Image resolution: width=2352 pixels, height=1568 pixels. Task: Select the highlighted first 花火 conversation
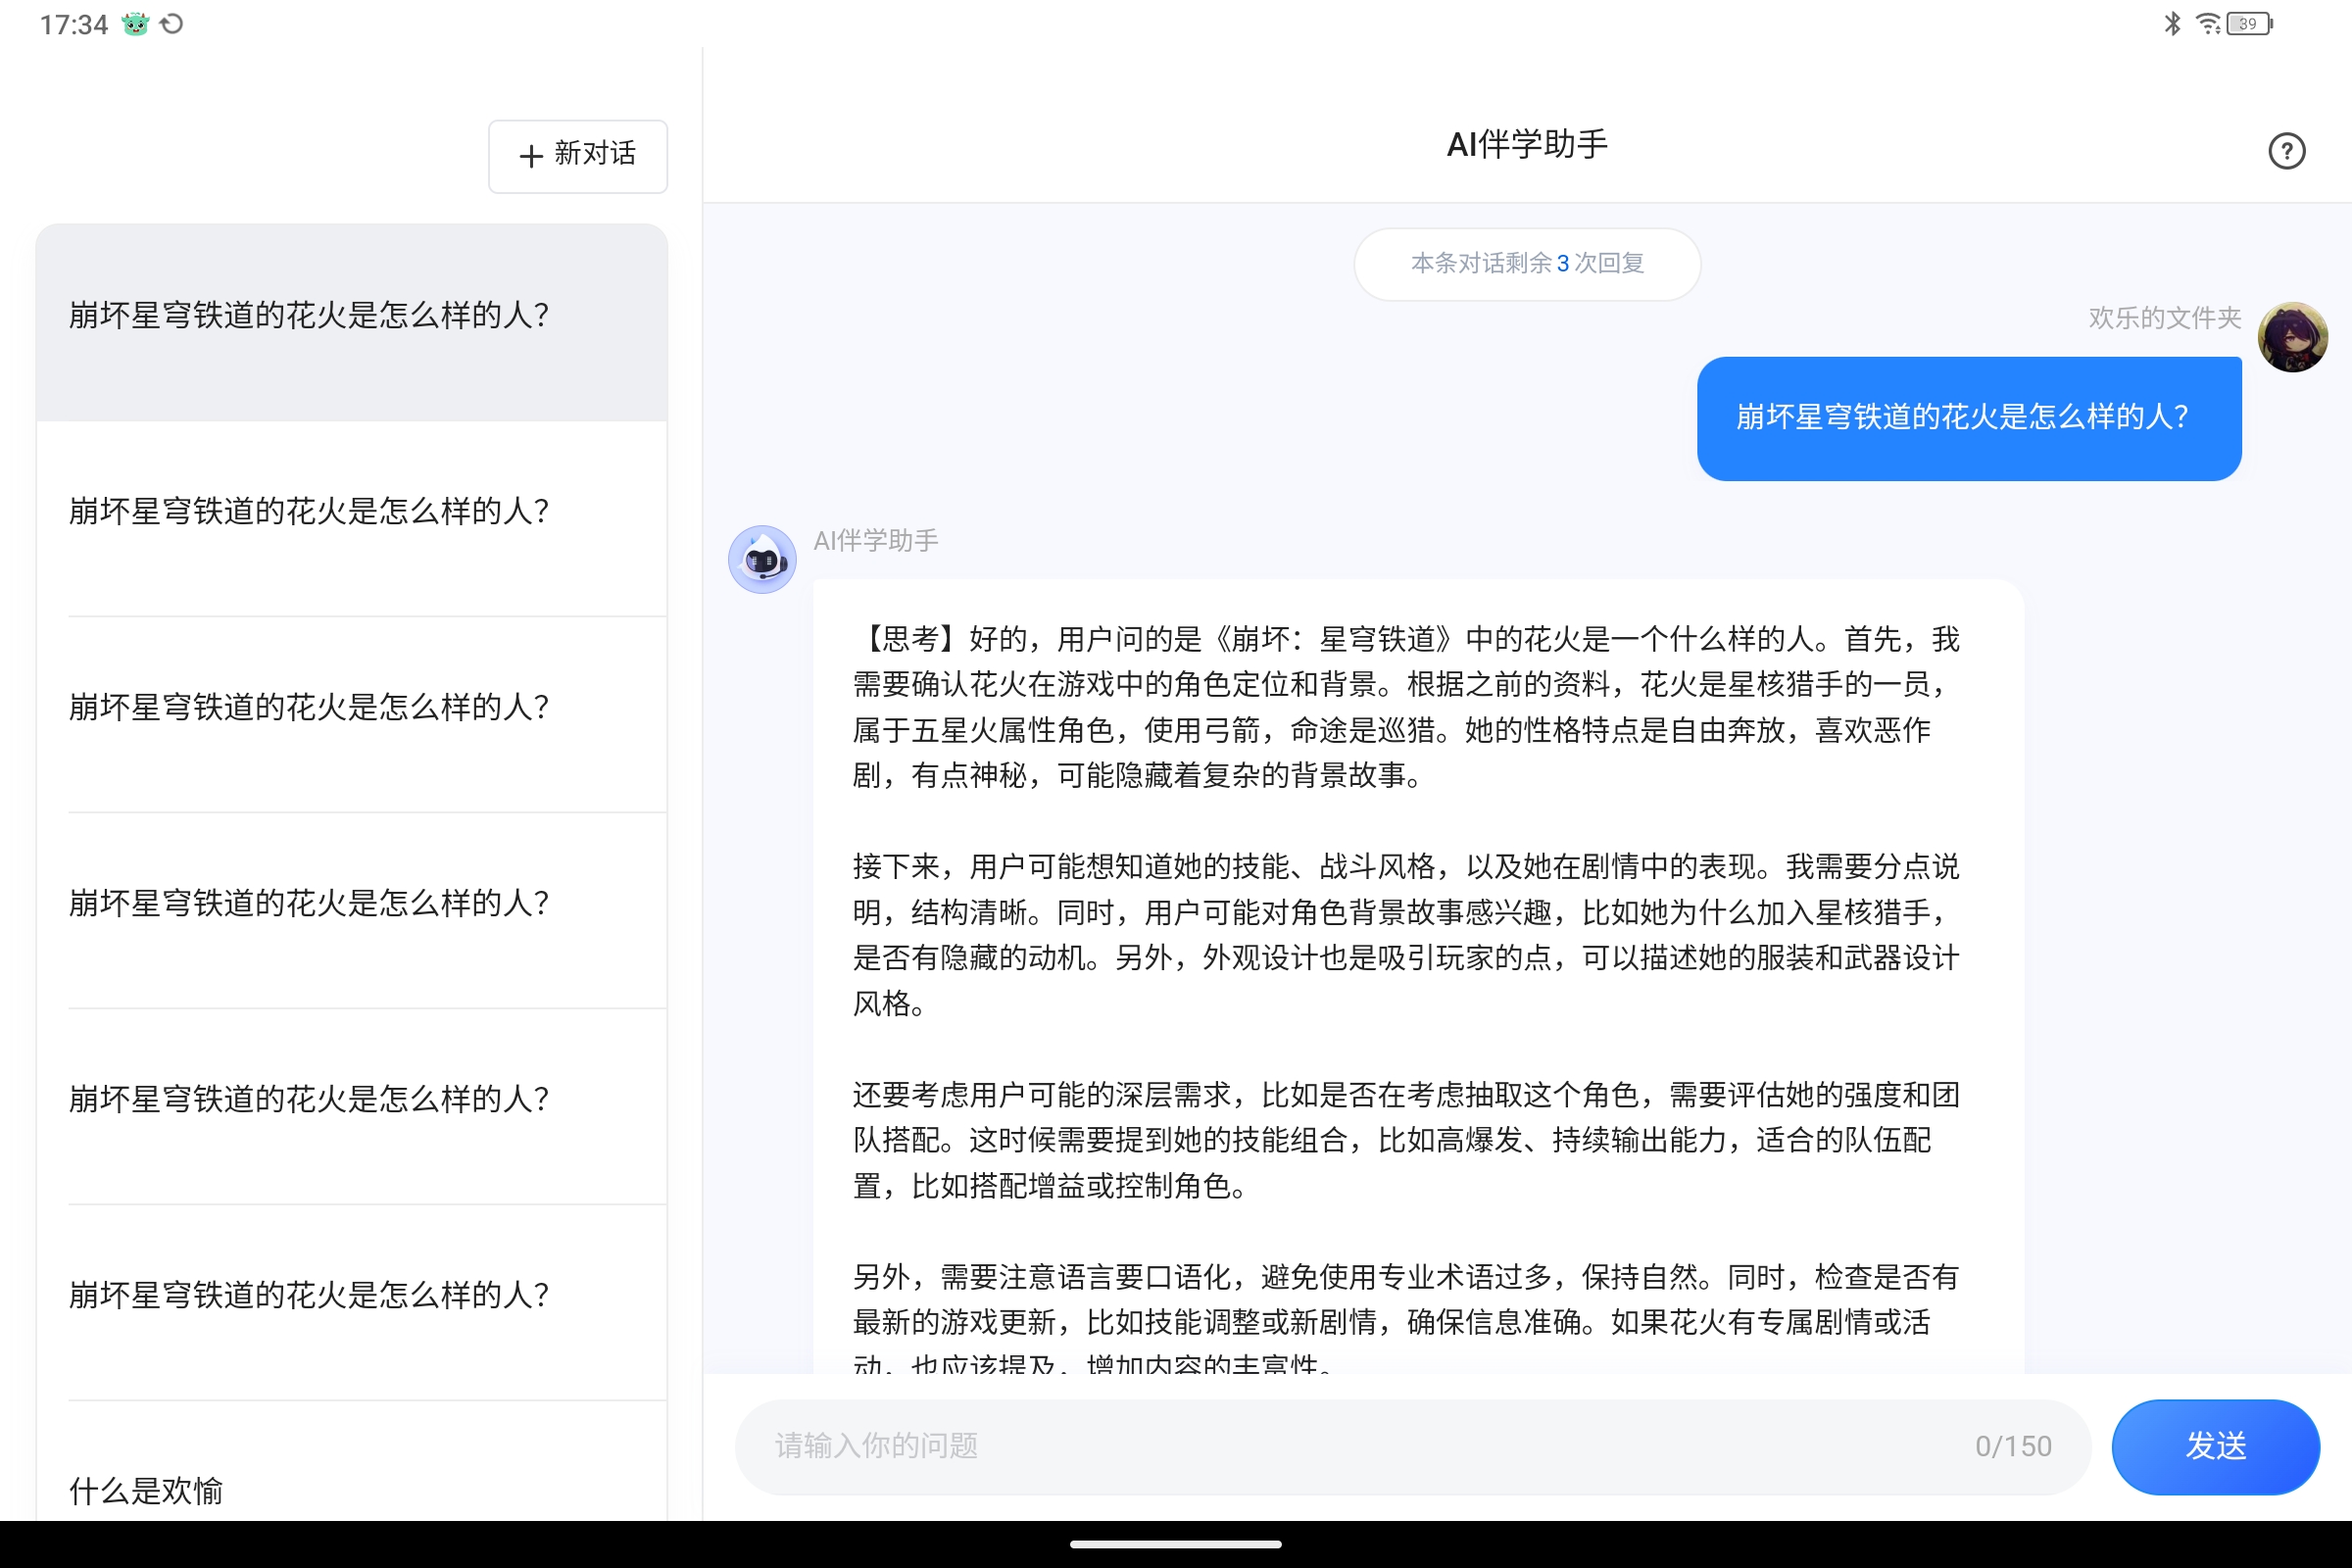tap(352, 321)
